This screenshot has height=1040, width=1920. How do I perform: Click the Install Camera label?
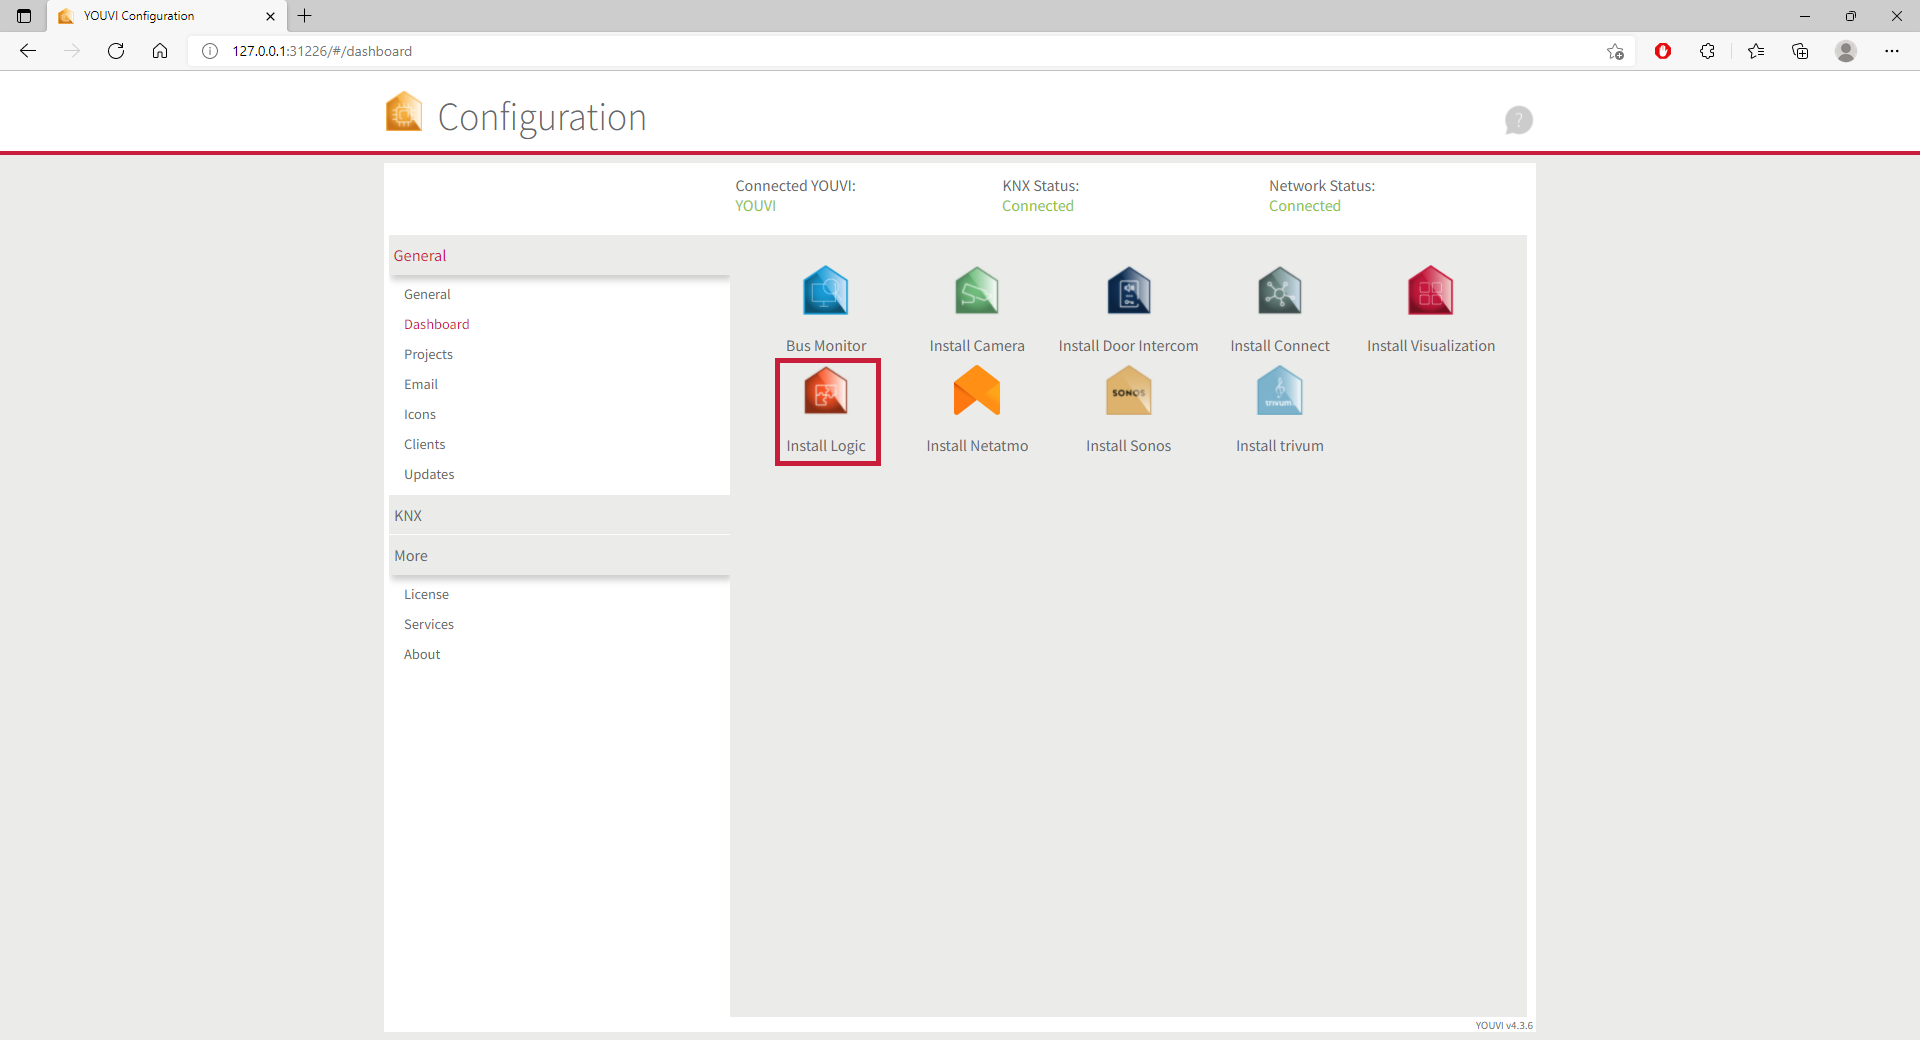977,346
